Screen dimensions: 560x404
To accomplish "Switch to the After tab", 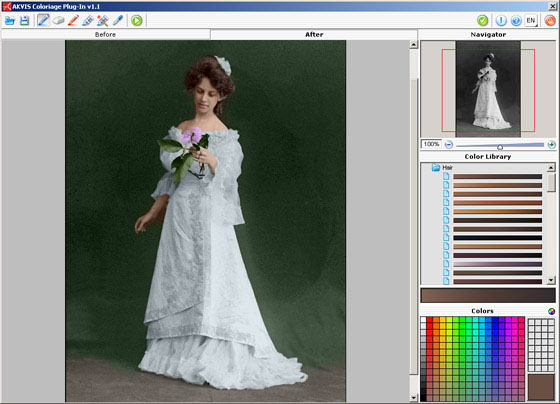I will point(314,35).
